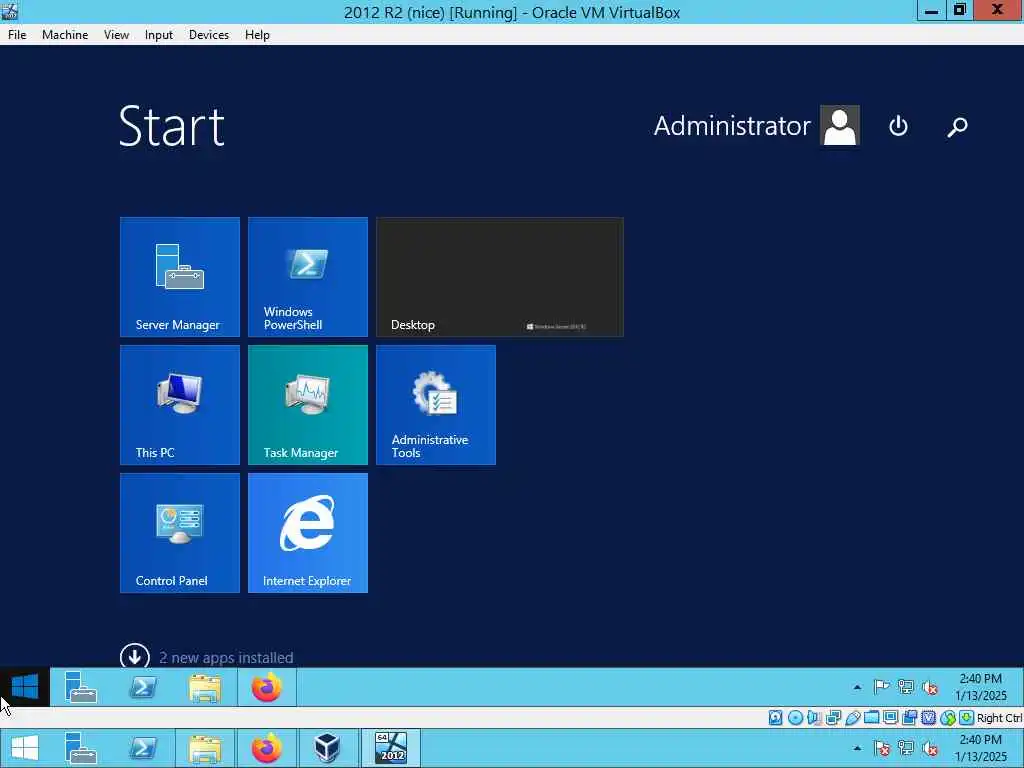The image size is (1024, 768).
Task: Open Action Center flag in guest tray
Action: tap(881, 687)
